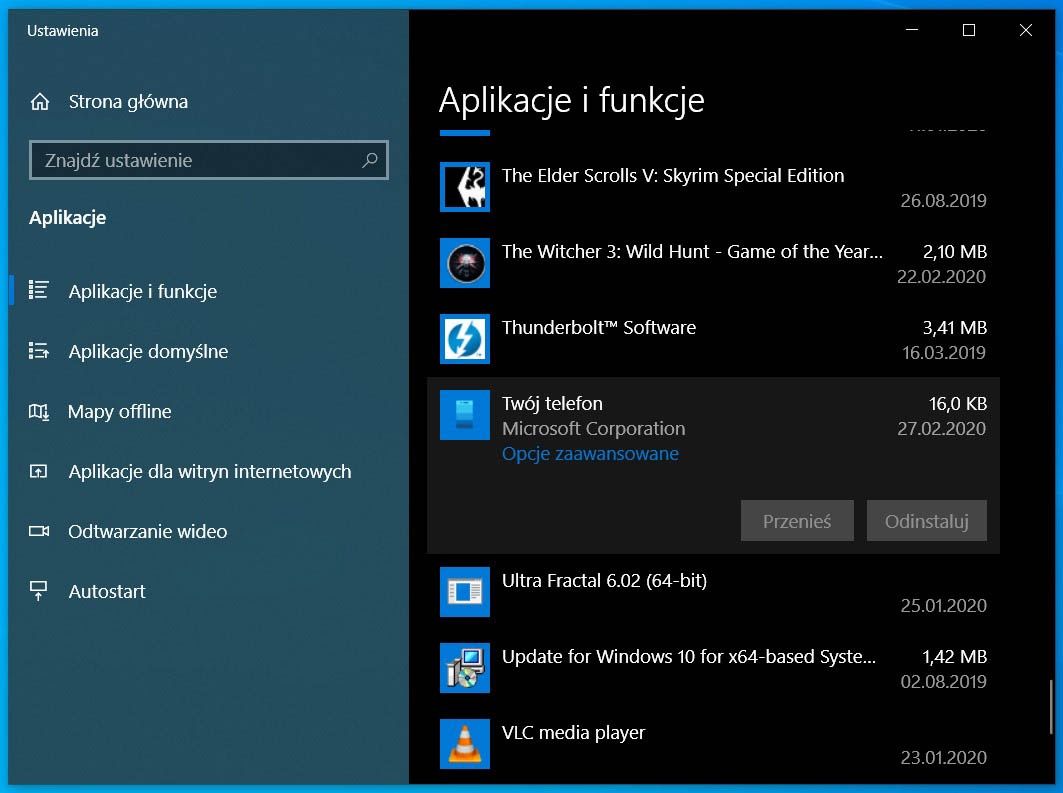Click the Aplikacje i funkcje page heading
The height and width of the screenshot is (793, 1063).
[571, 100]
